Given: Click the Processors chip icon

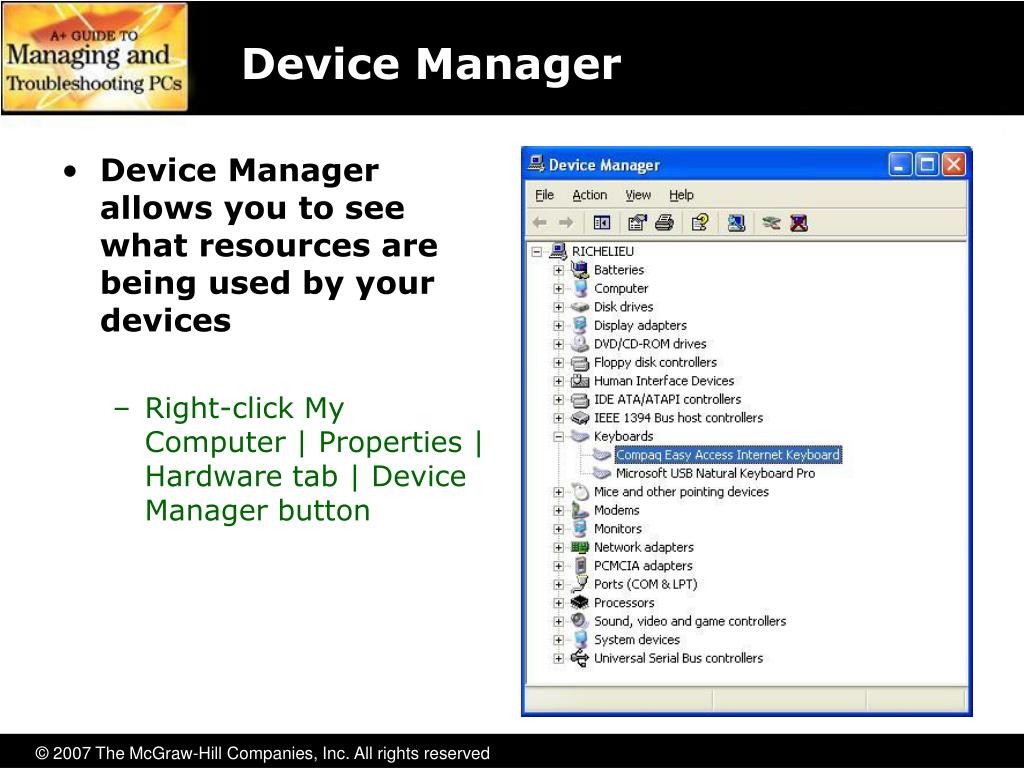Looking at the screenshot, I should click(580, 602).
